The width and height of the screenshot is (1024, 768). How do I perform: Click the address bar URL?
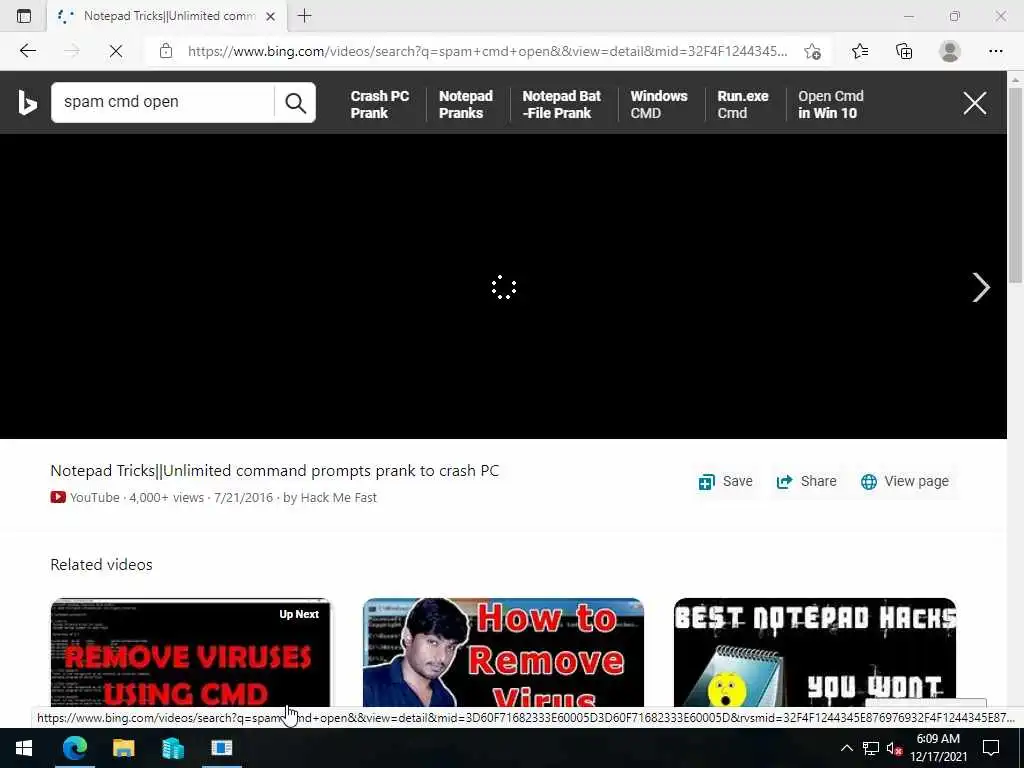coord(487,51)
